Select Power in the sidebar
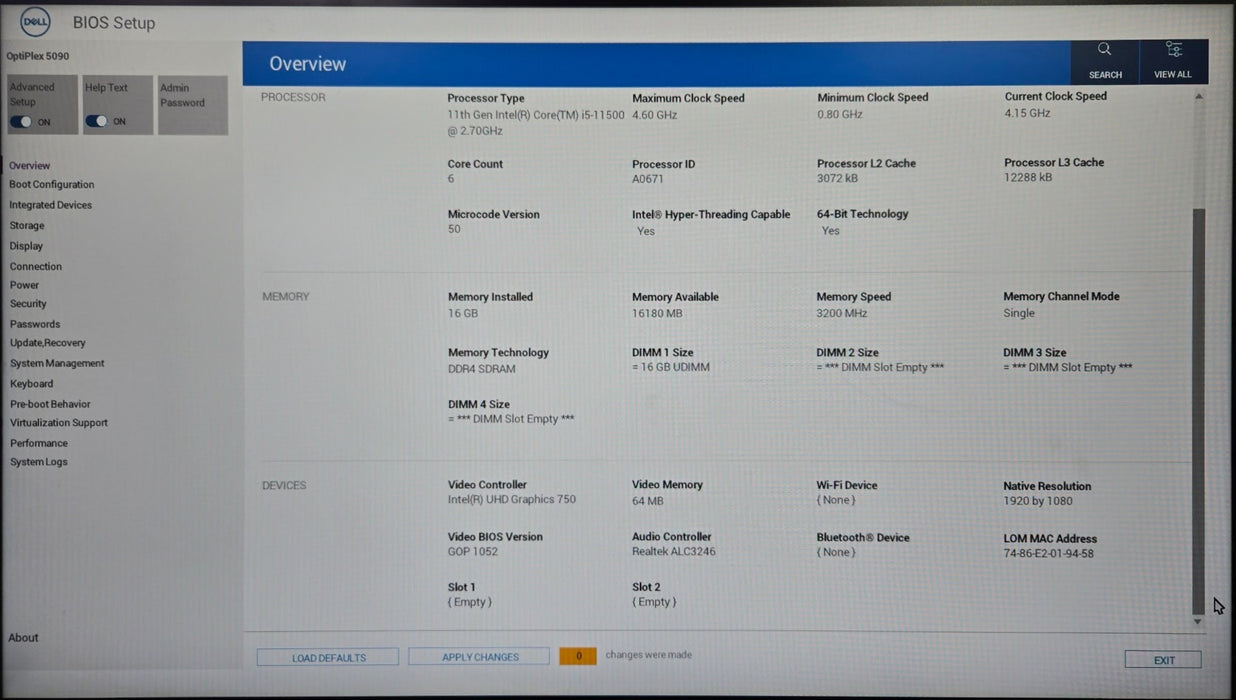Image resolution: width=1236 pixels, height=700 pixels. 25,285
